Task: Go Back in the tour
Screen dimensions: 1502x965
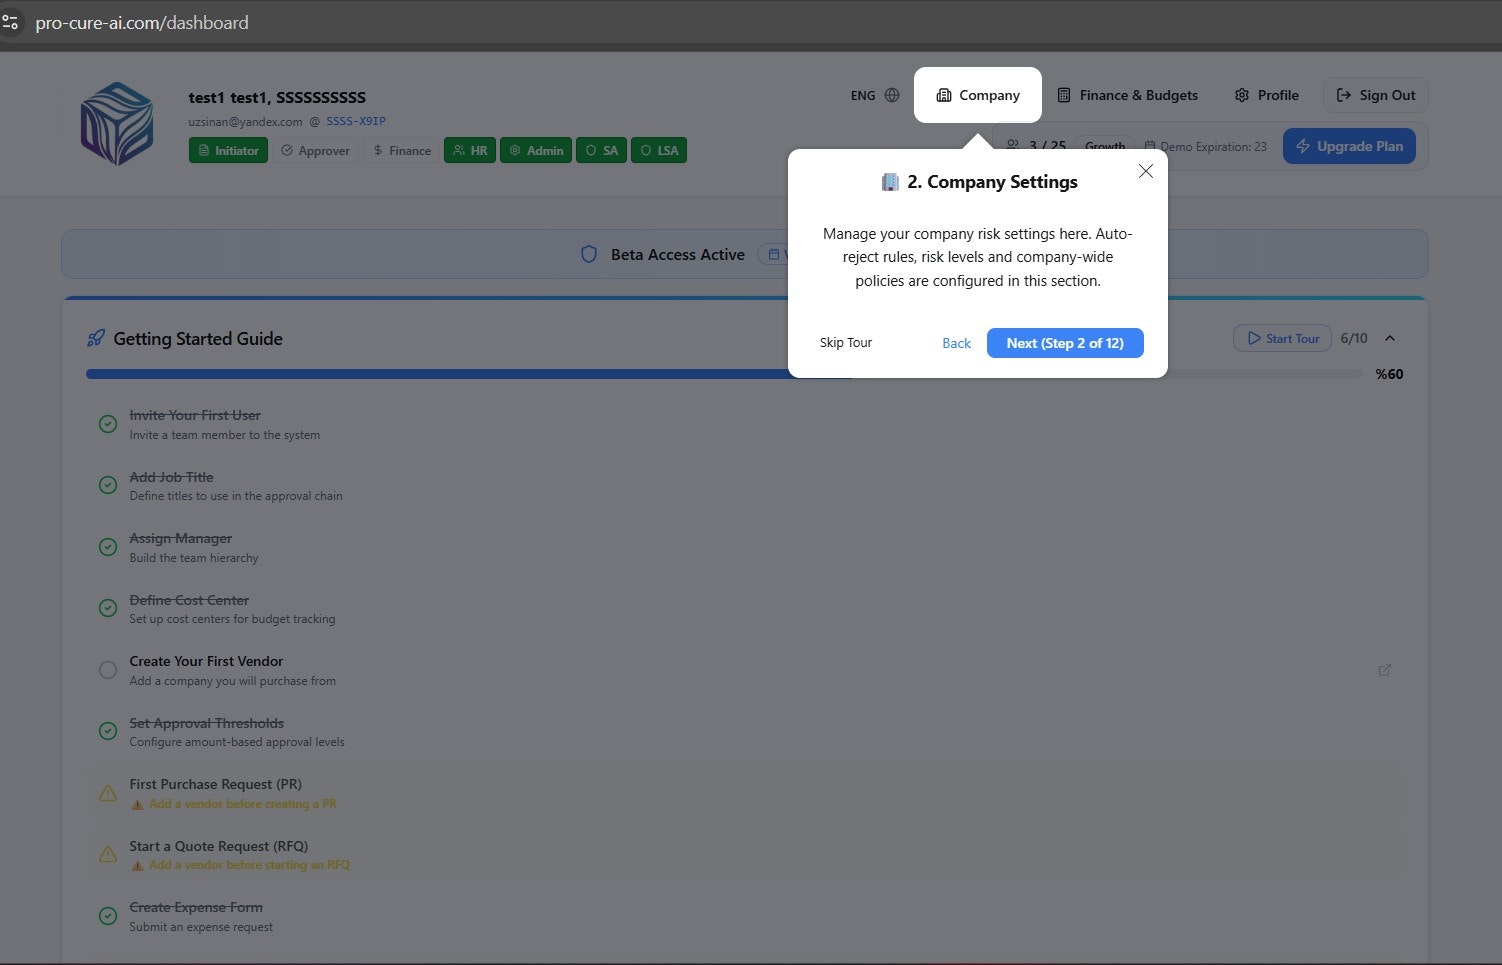Action: pyautogui.click(x=956, y=343)
